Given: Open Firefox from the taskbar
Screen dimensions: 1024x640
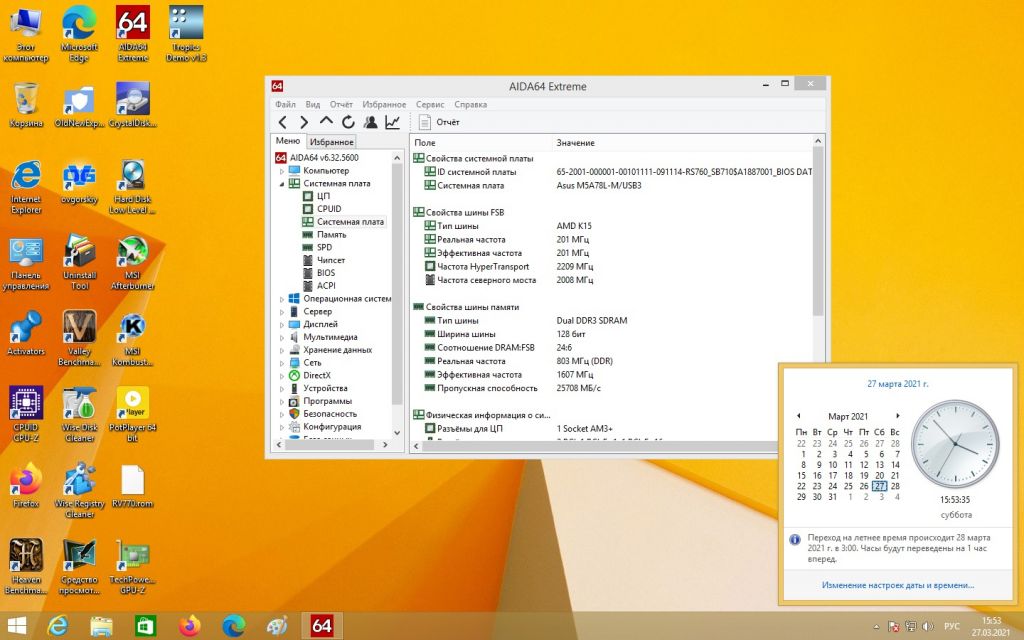Looking at the screenshot, I should click(x=189, y=626).
